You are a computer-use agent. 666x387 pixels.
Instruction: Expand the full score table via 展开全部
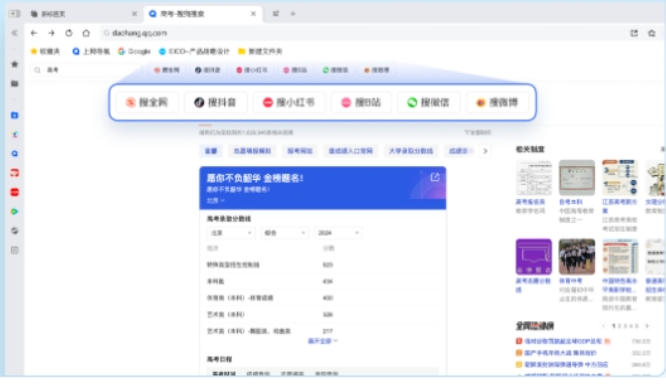click(x=322, y=341)
